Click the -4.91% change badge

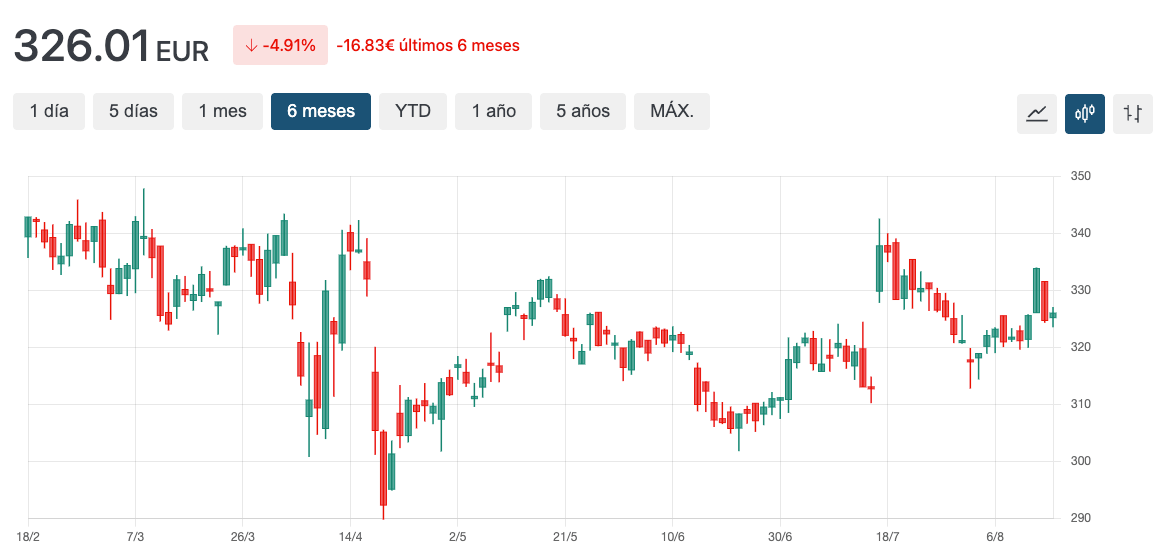click(280, 45)
